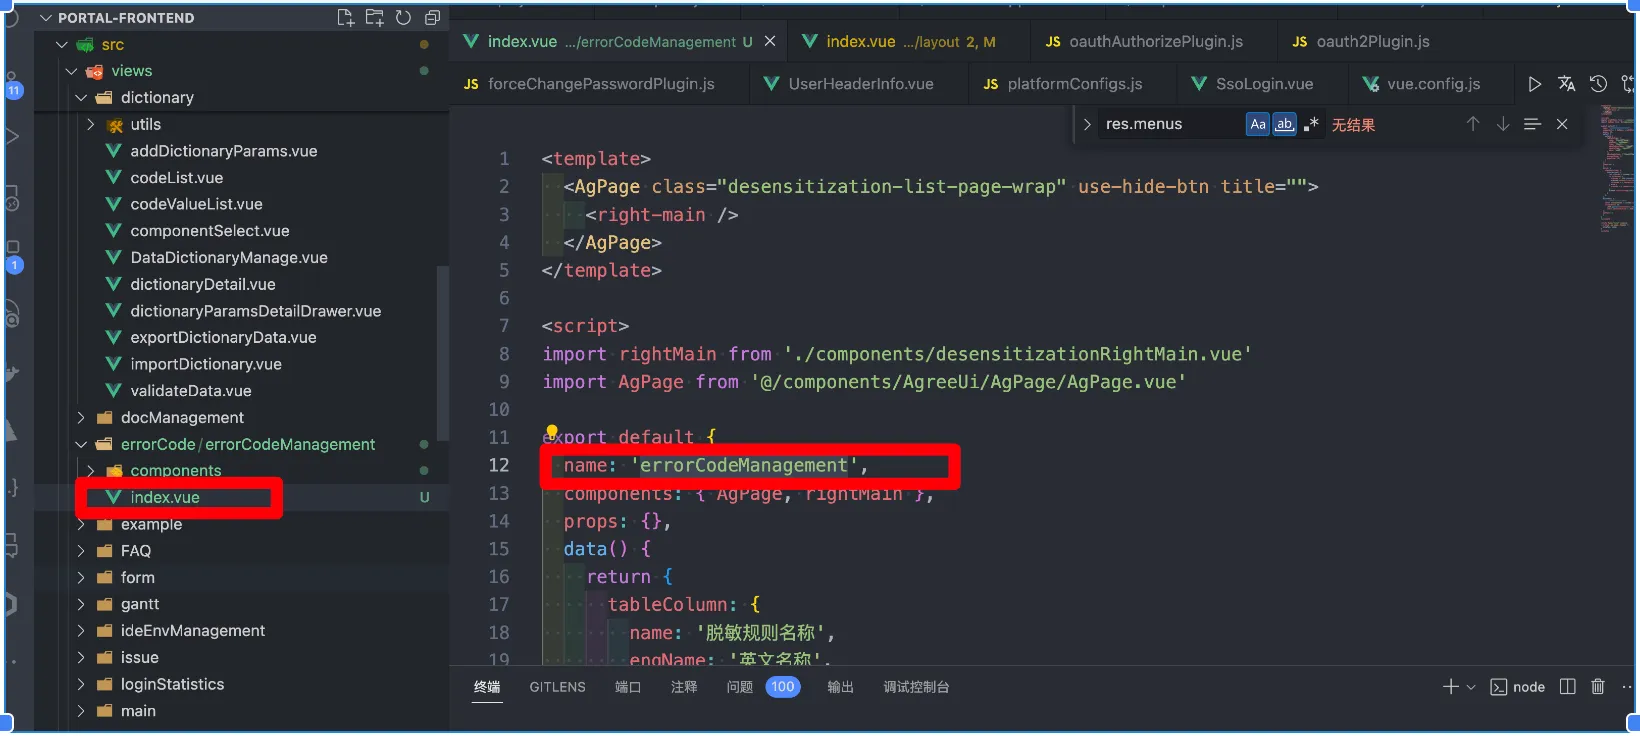Kill terminal with the trash icon
The width and height of the screenshot is (1640, 736).
click(1598, 687)
